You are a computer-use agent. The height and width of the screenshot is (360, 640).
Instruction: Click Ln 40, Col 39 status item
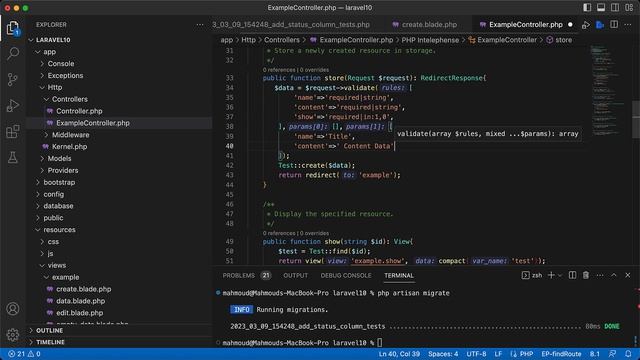tap(399, 354)
